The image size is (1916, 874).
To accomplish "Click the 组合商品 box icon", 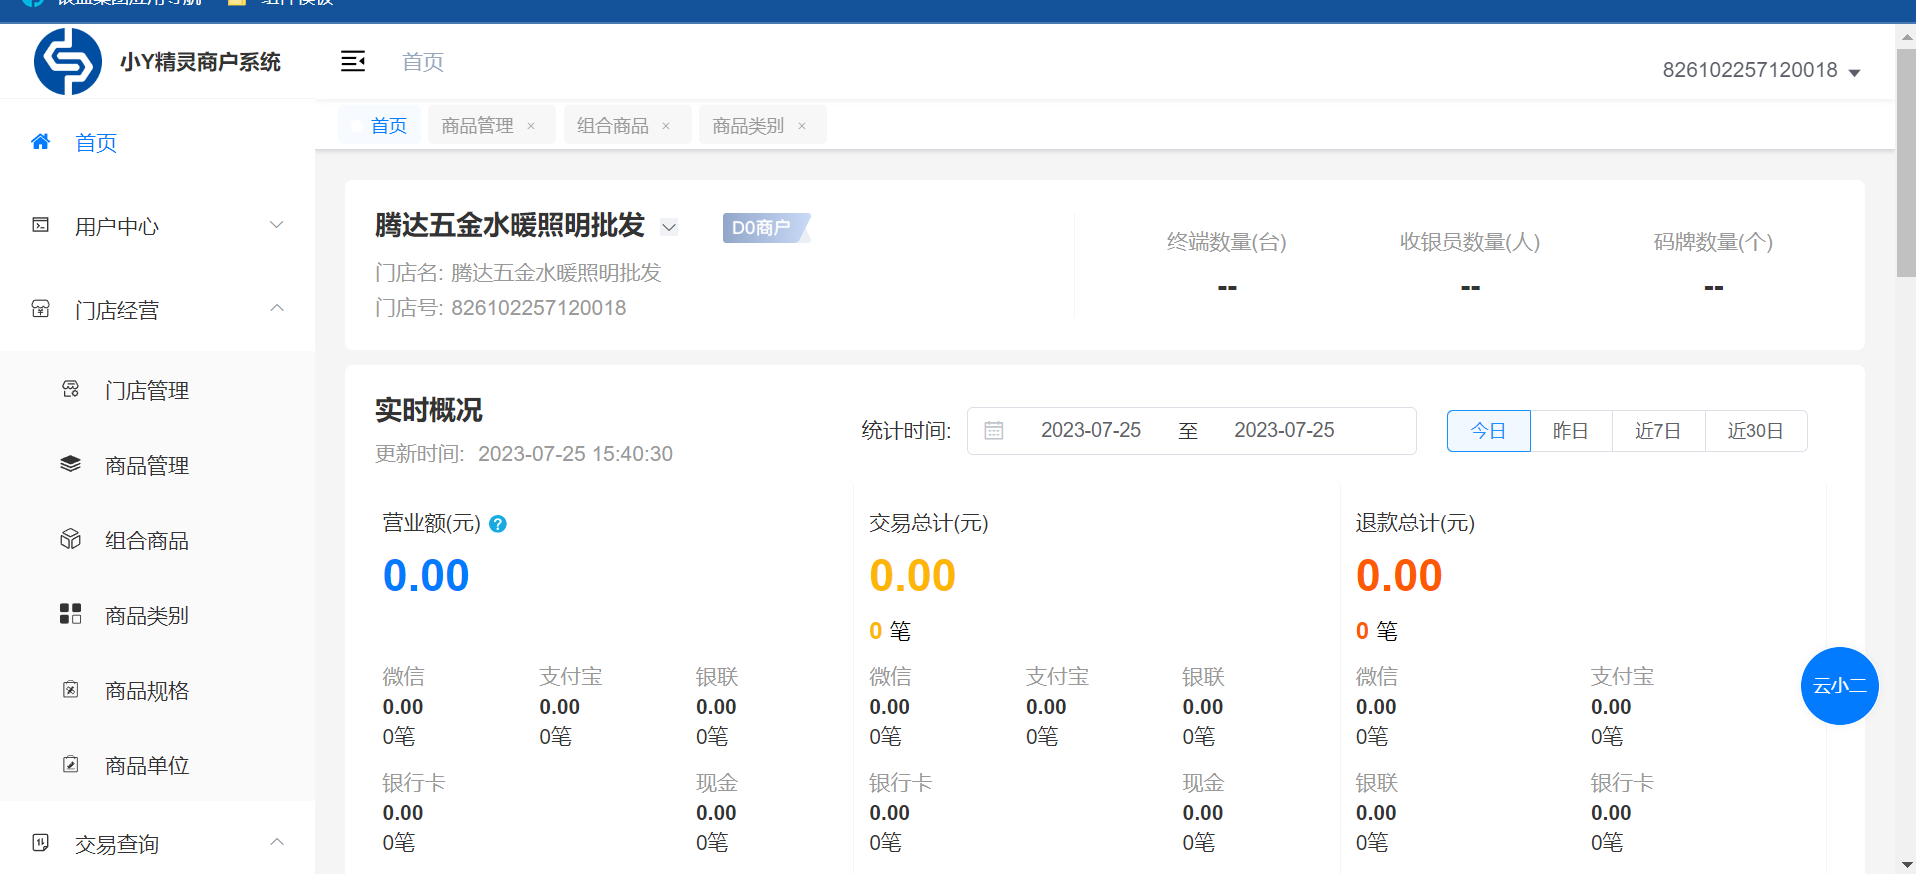I will point(71,539).
